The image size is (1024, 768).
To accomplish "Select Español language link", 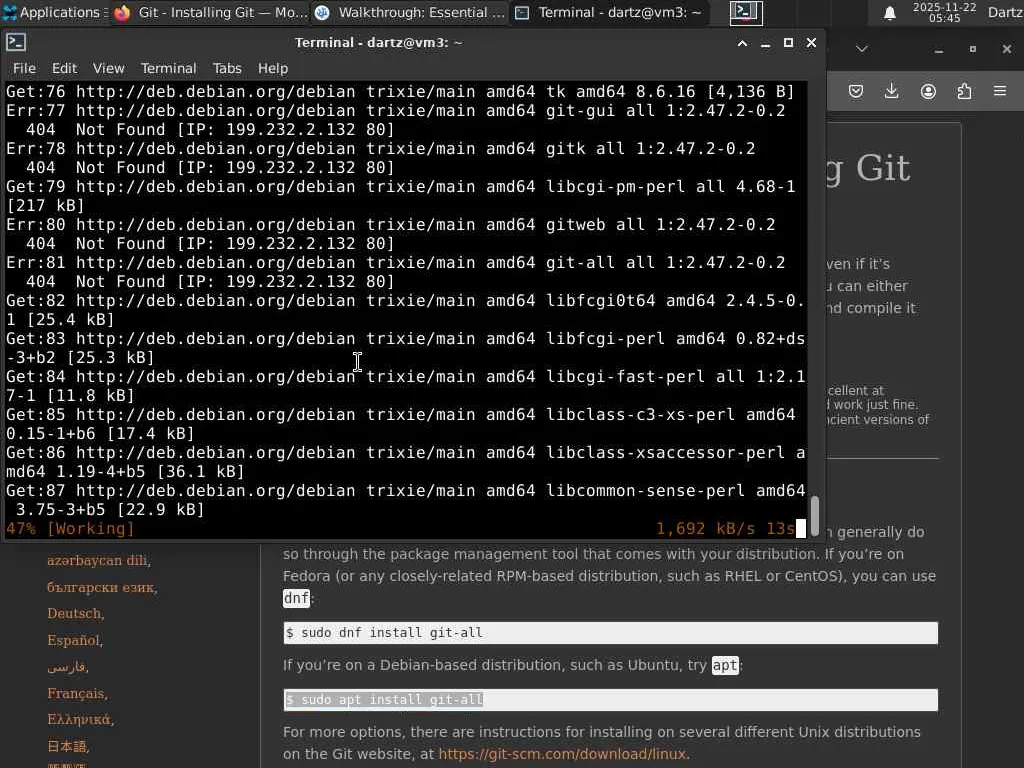I will (74, 640).
